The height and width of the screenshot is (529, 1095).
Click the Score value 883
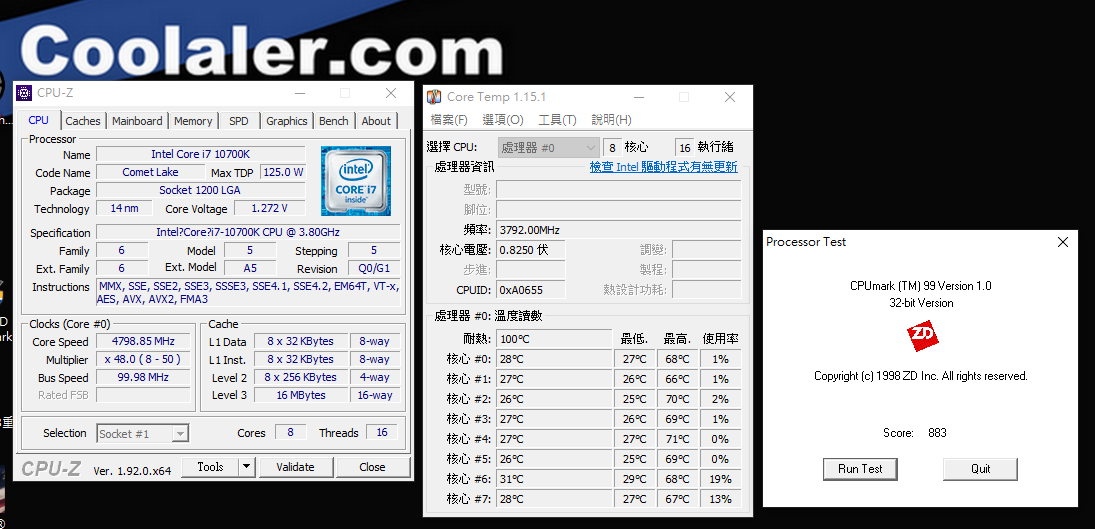tap(937, 433)
